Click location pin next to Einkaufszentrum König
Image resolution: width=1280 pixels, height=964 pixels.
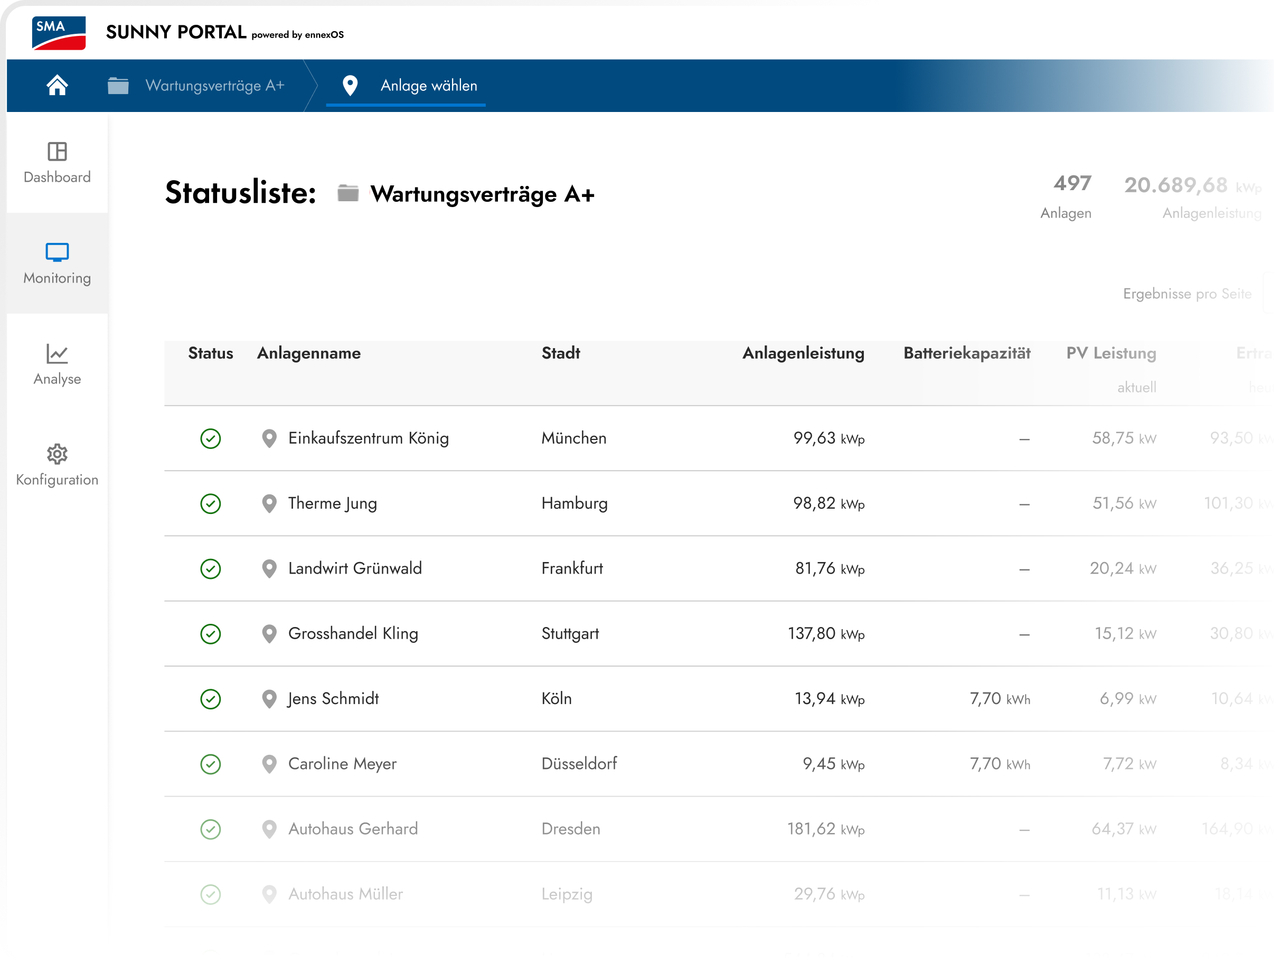point(269,438)
